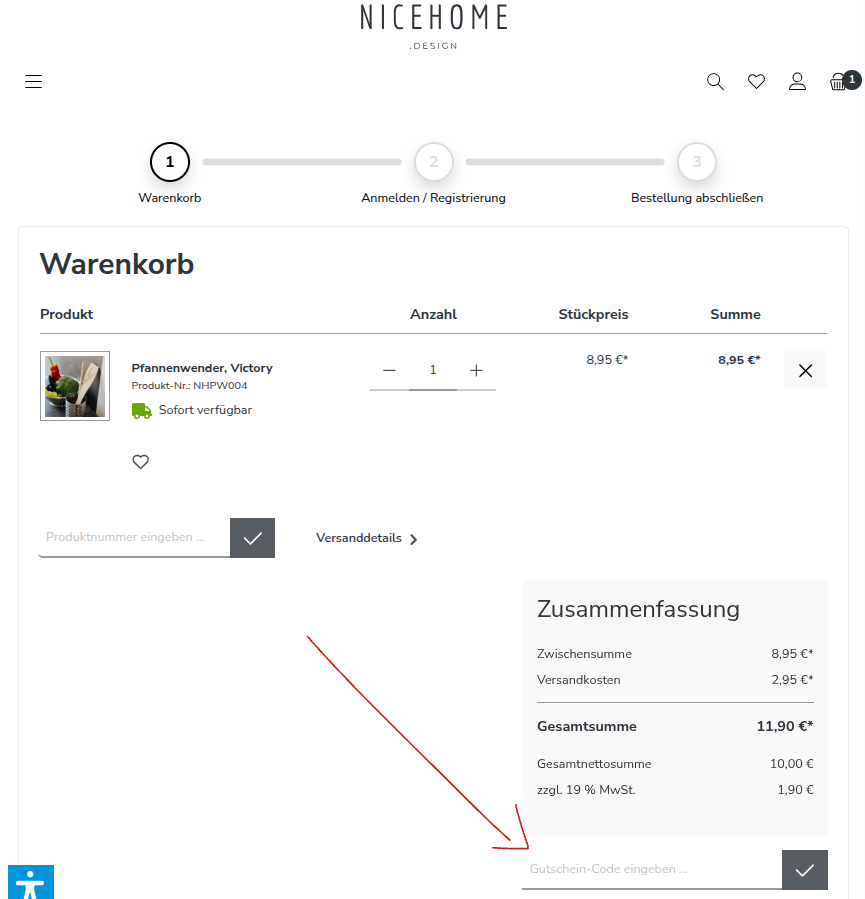The image size is (865, 899).
Task: Open the wishlist heart in header
Action: pyautogui.click(x=756, y=82)
